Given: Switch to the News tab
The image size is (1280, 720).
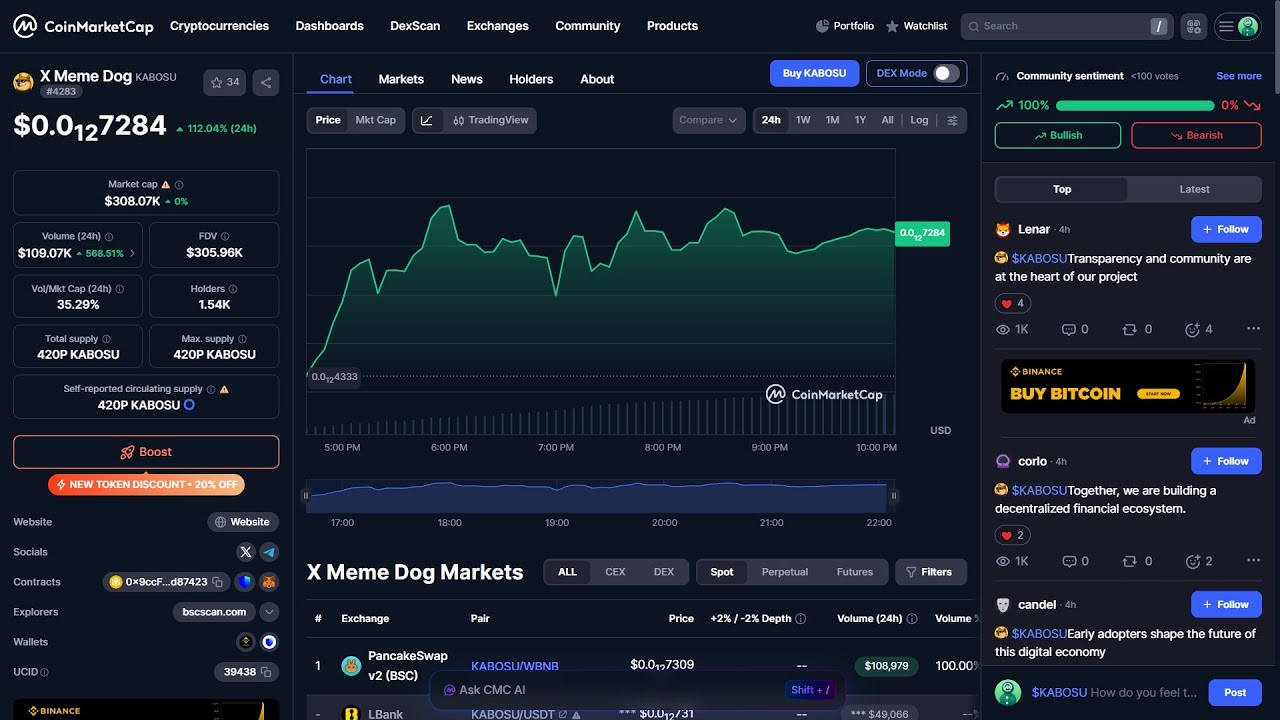Looking at the screenshot, I should (x=467, y=79).
